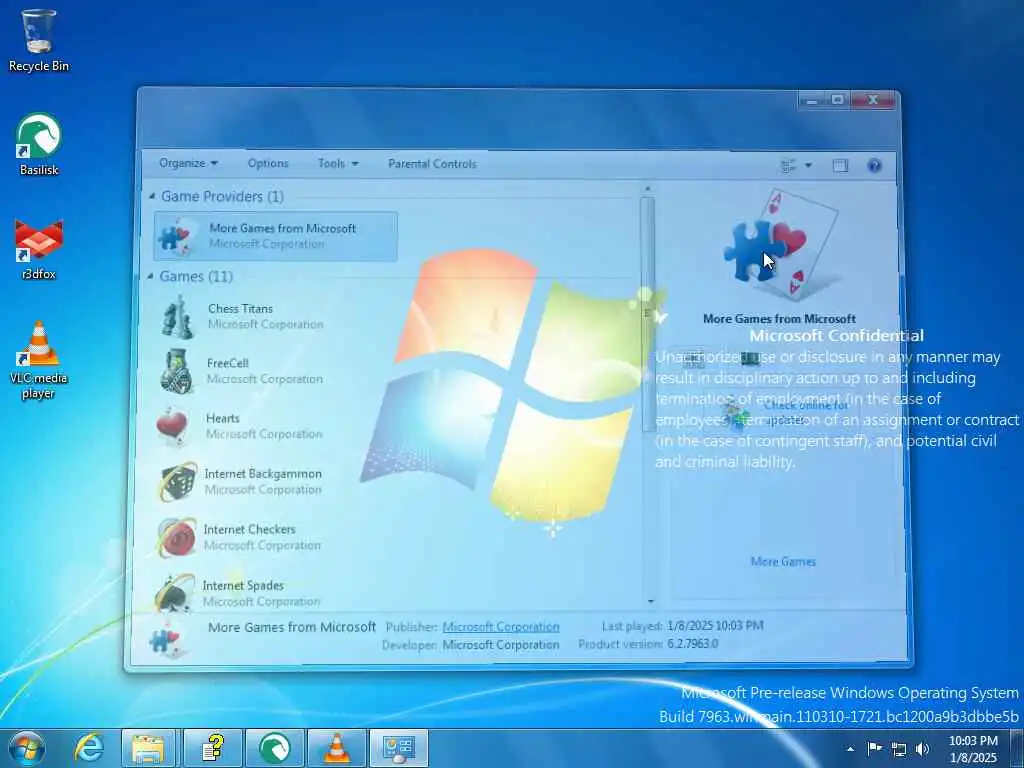This screenshot has height=768, width=1024.
Task: Click the taskbar clock showing 10:03 PM
Action: [972, 749]
